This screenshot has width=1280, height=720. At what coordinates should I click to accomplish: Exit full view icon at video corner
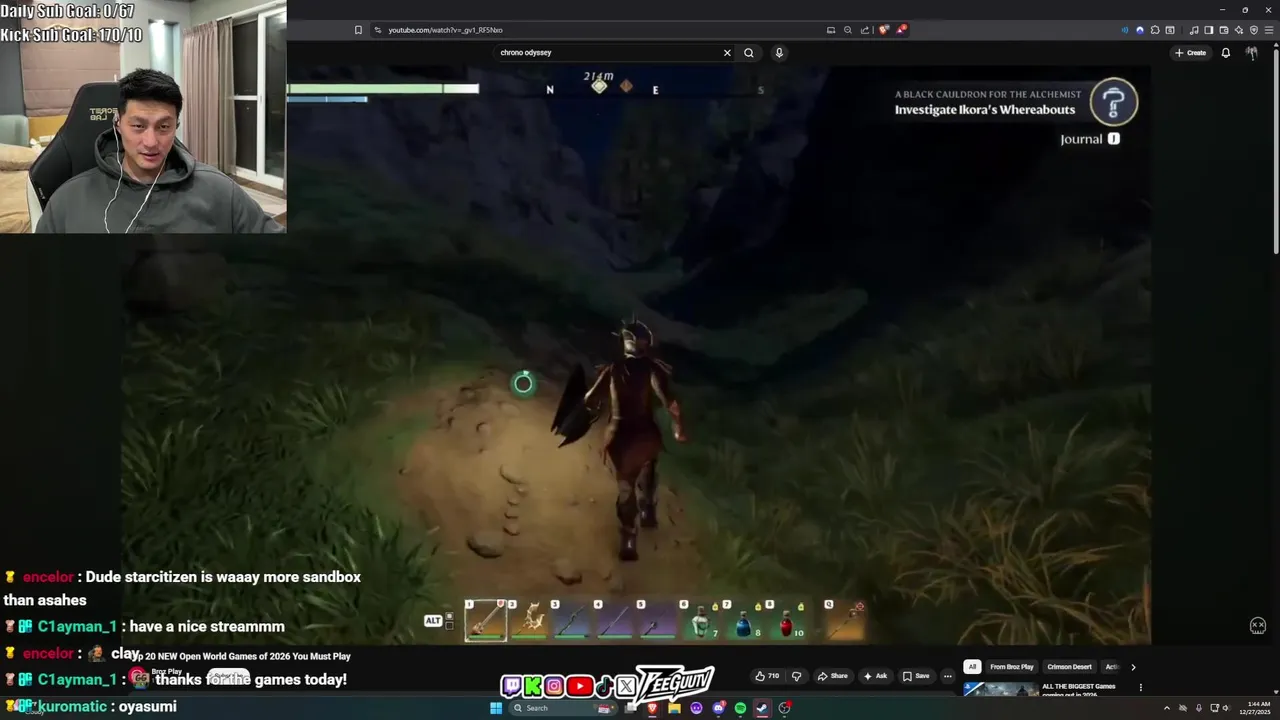coord(1258,626)
